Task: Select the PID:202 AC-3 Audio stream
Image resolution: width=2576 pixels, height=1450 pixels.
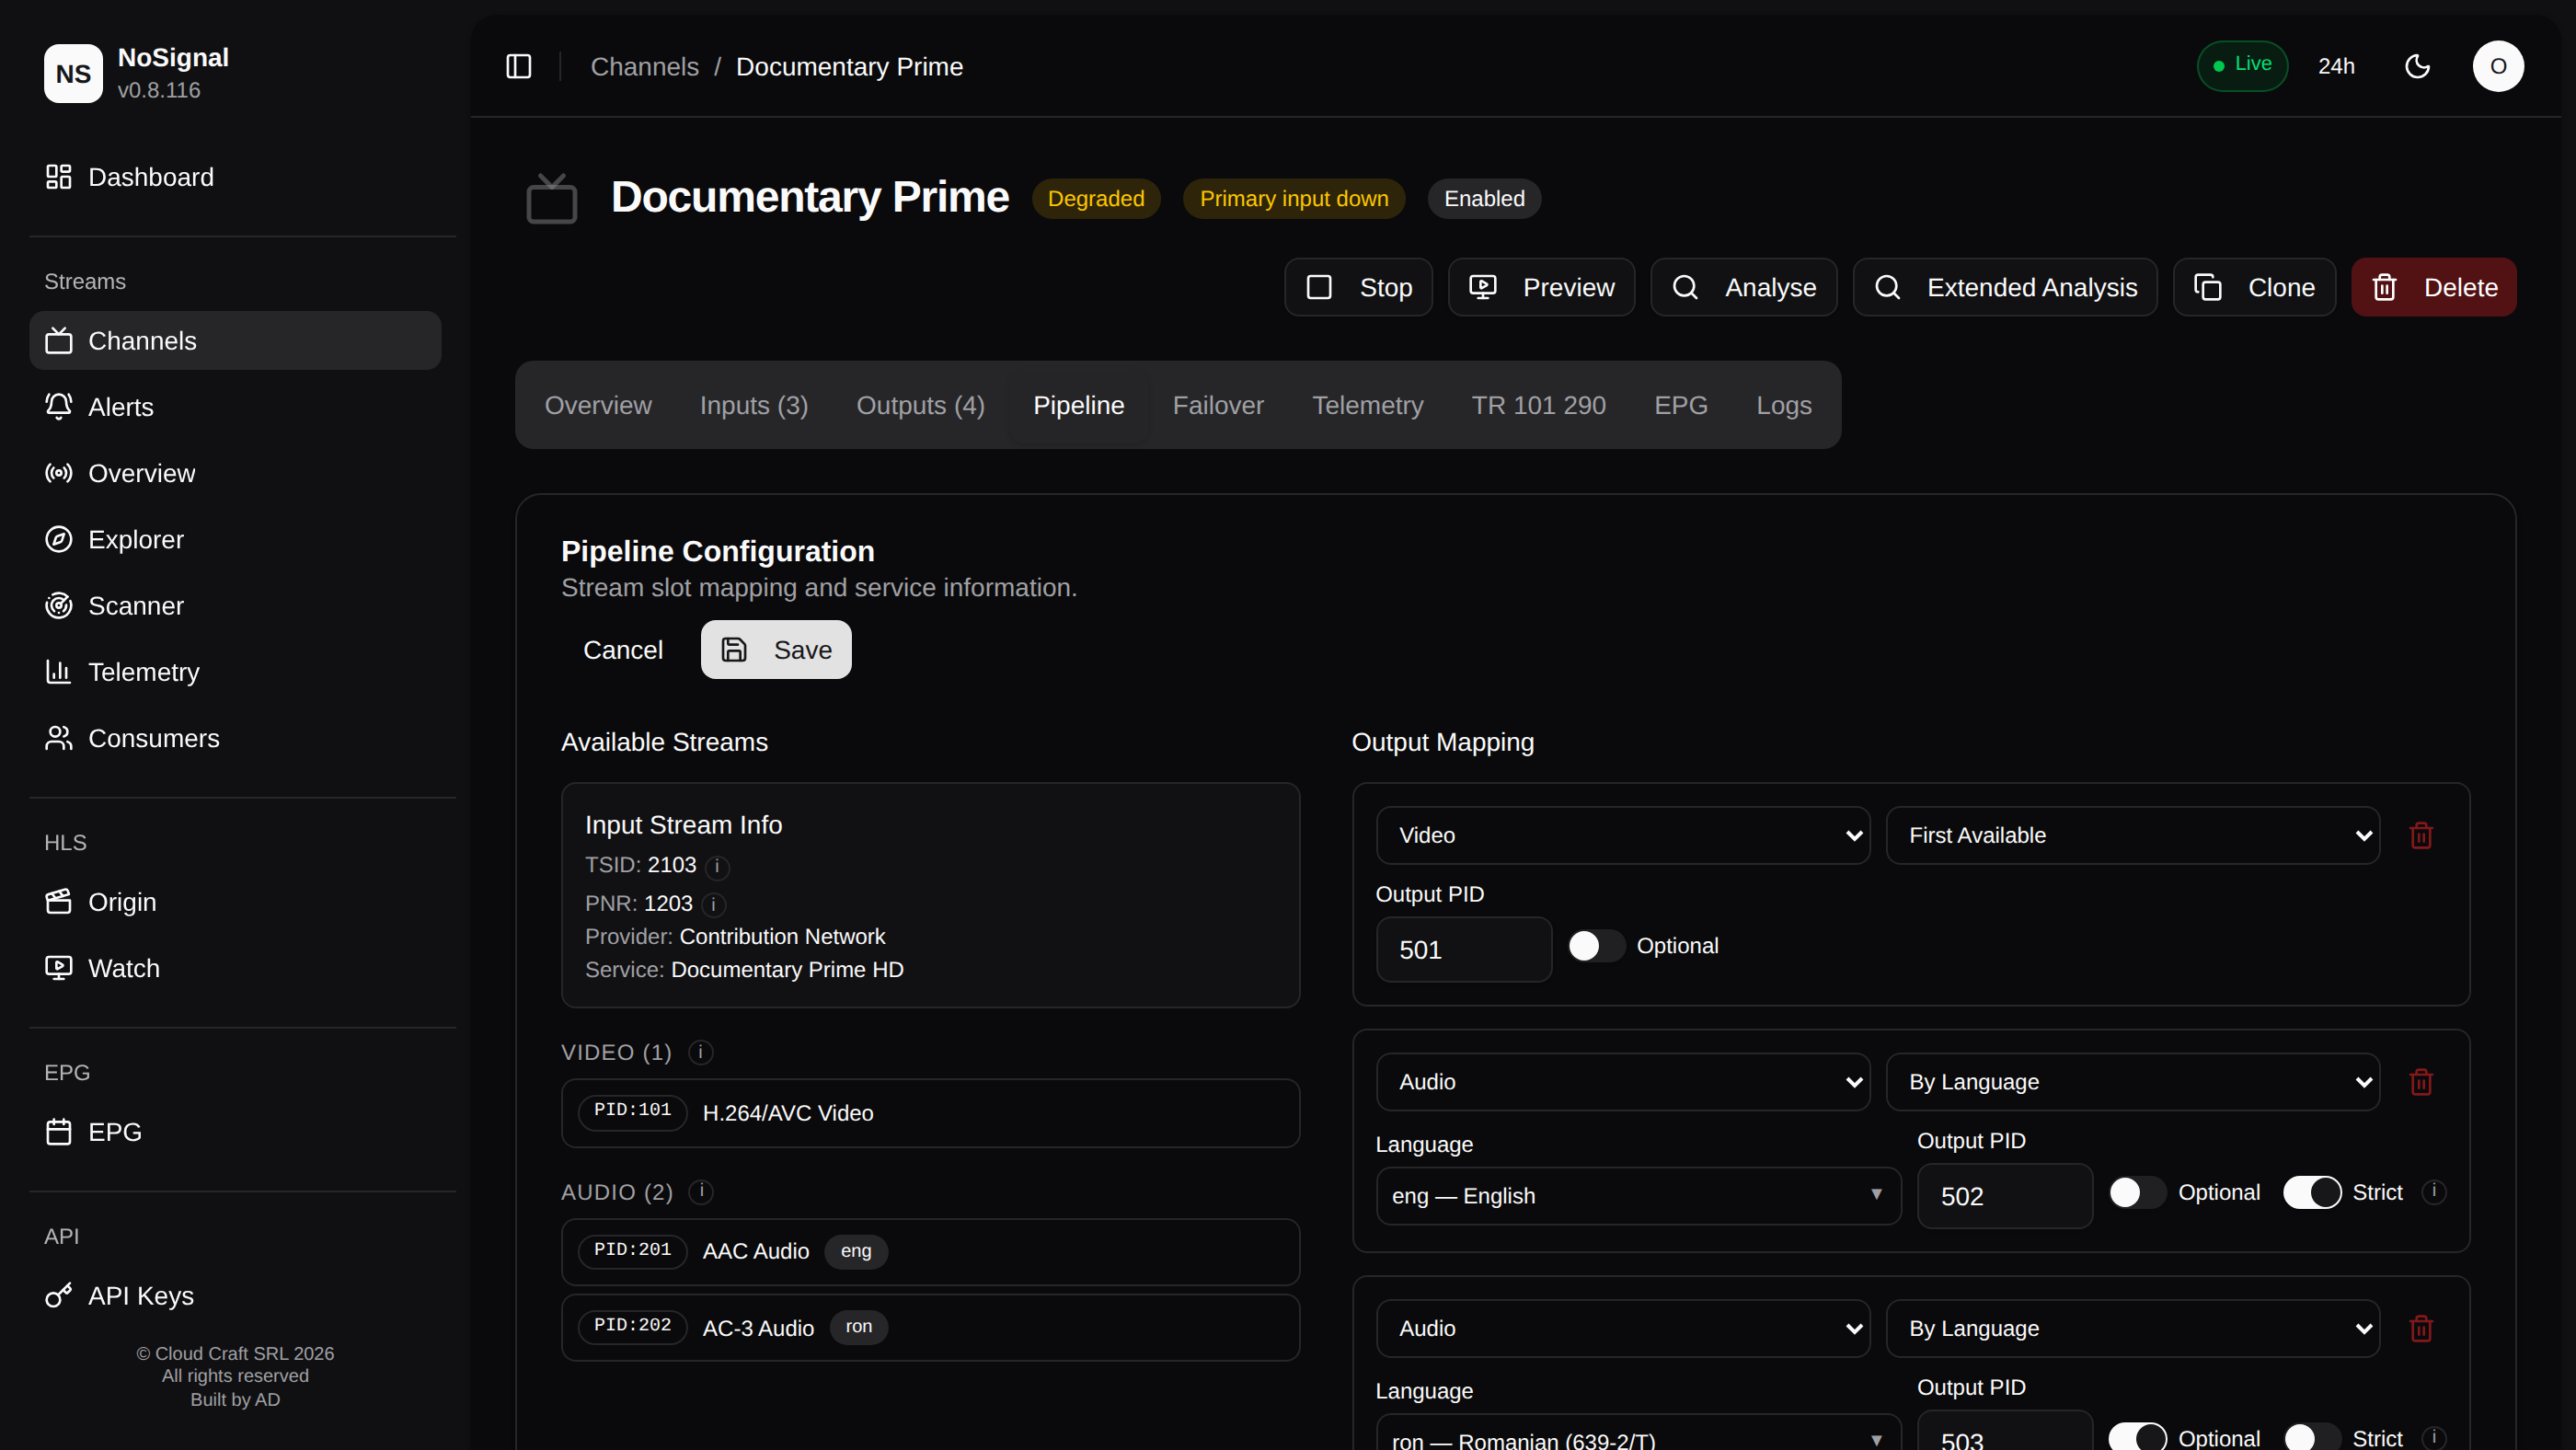Action: pyautogui.click(x=930, y=1327)
